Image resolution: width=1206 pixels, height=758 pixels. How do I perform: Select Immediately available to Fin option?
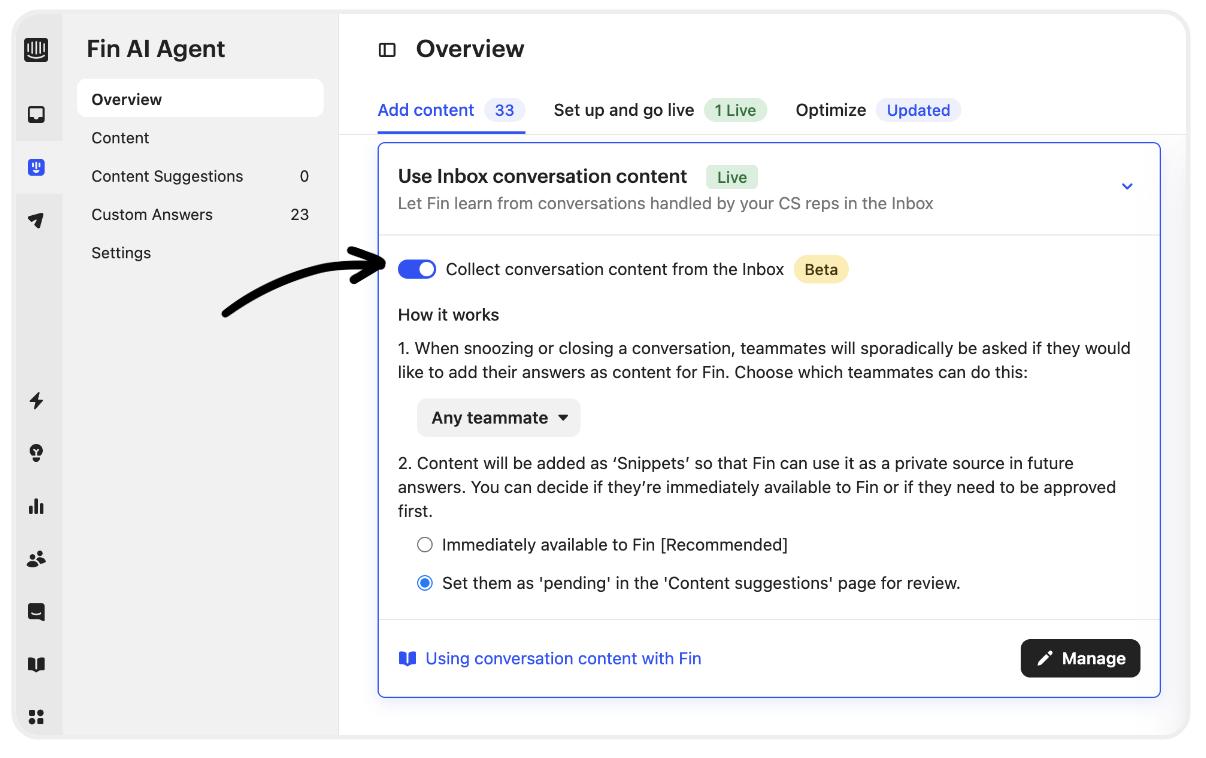tap(425, 545)
